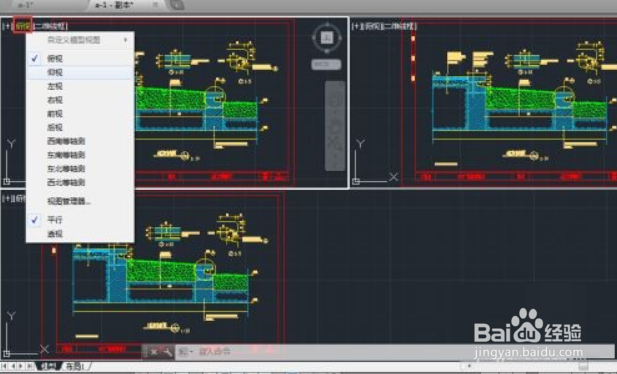Choose 左视 from the view menu
Screen dimensions: 617x374
[x=80, y=86]
